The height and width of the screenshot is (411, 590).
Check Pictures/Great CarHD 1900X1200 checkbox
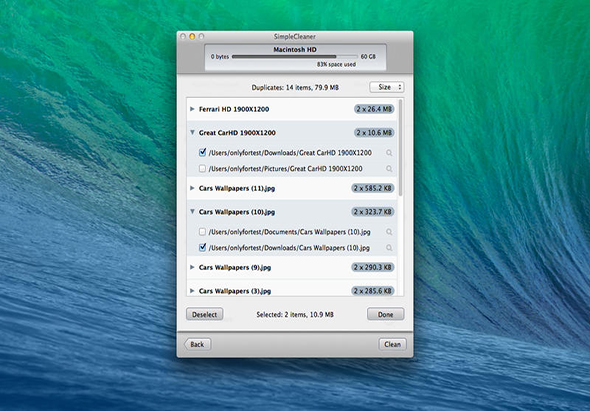click(202, 169)
